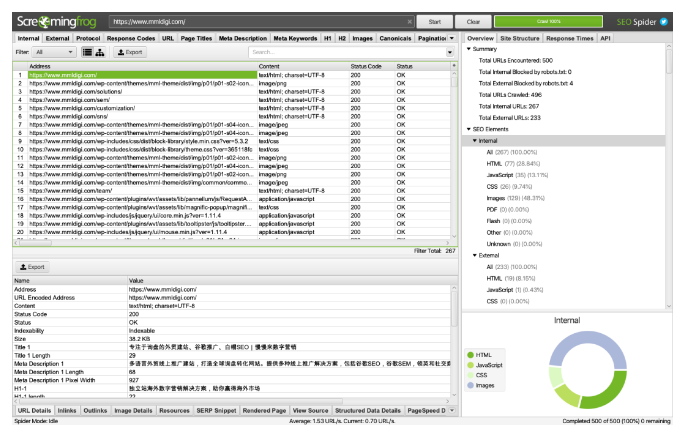Show more bottom tabs via overflow arrow
This screenshot has width=684, height=431.
click(x=452, y=410)
